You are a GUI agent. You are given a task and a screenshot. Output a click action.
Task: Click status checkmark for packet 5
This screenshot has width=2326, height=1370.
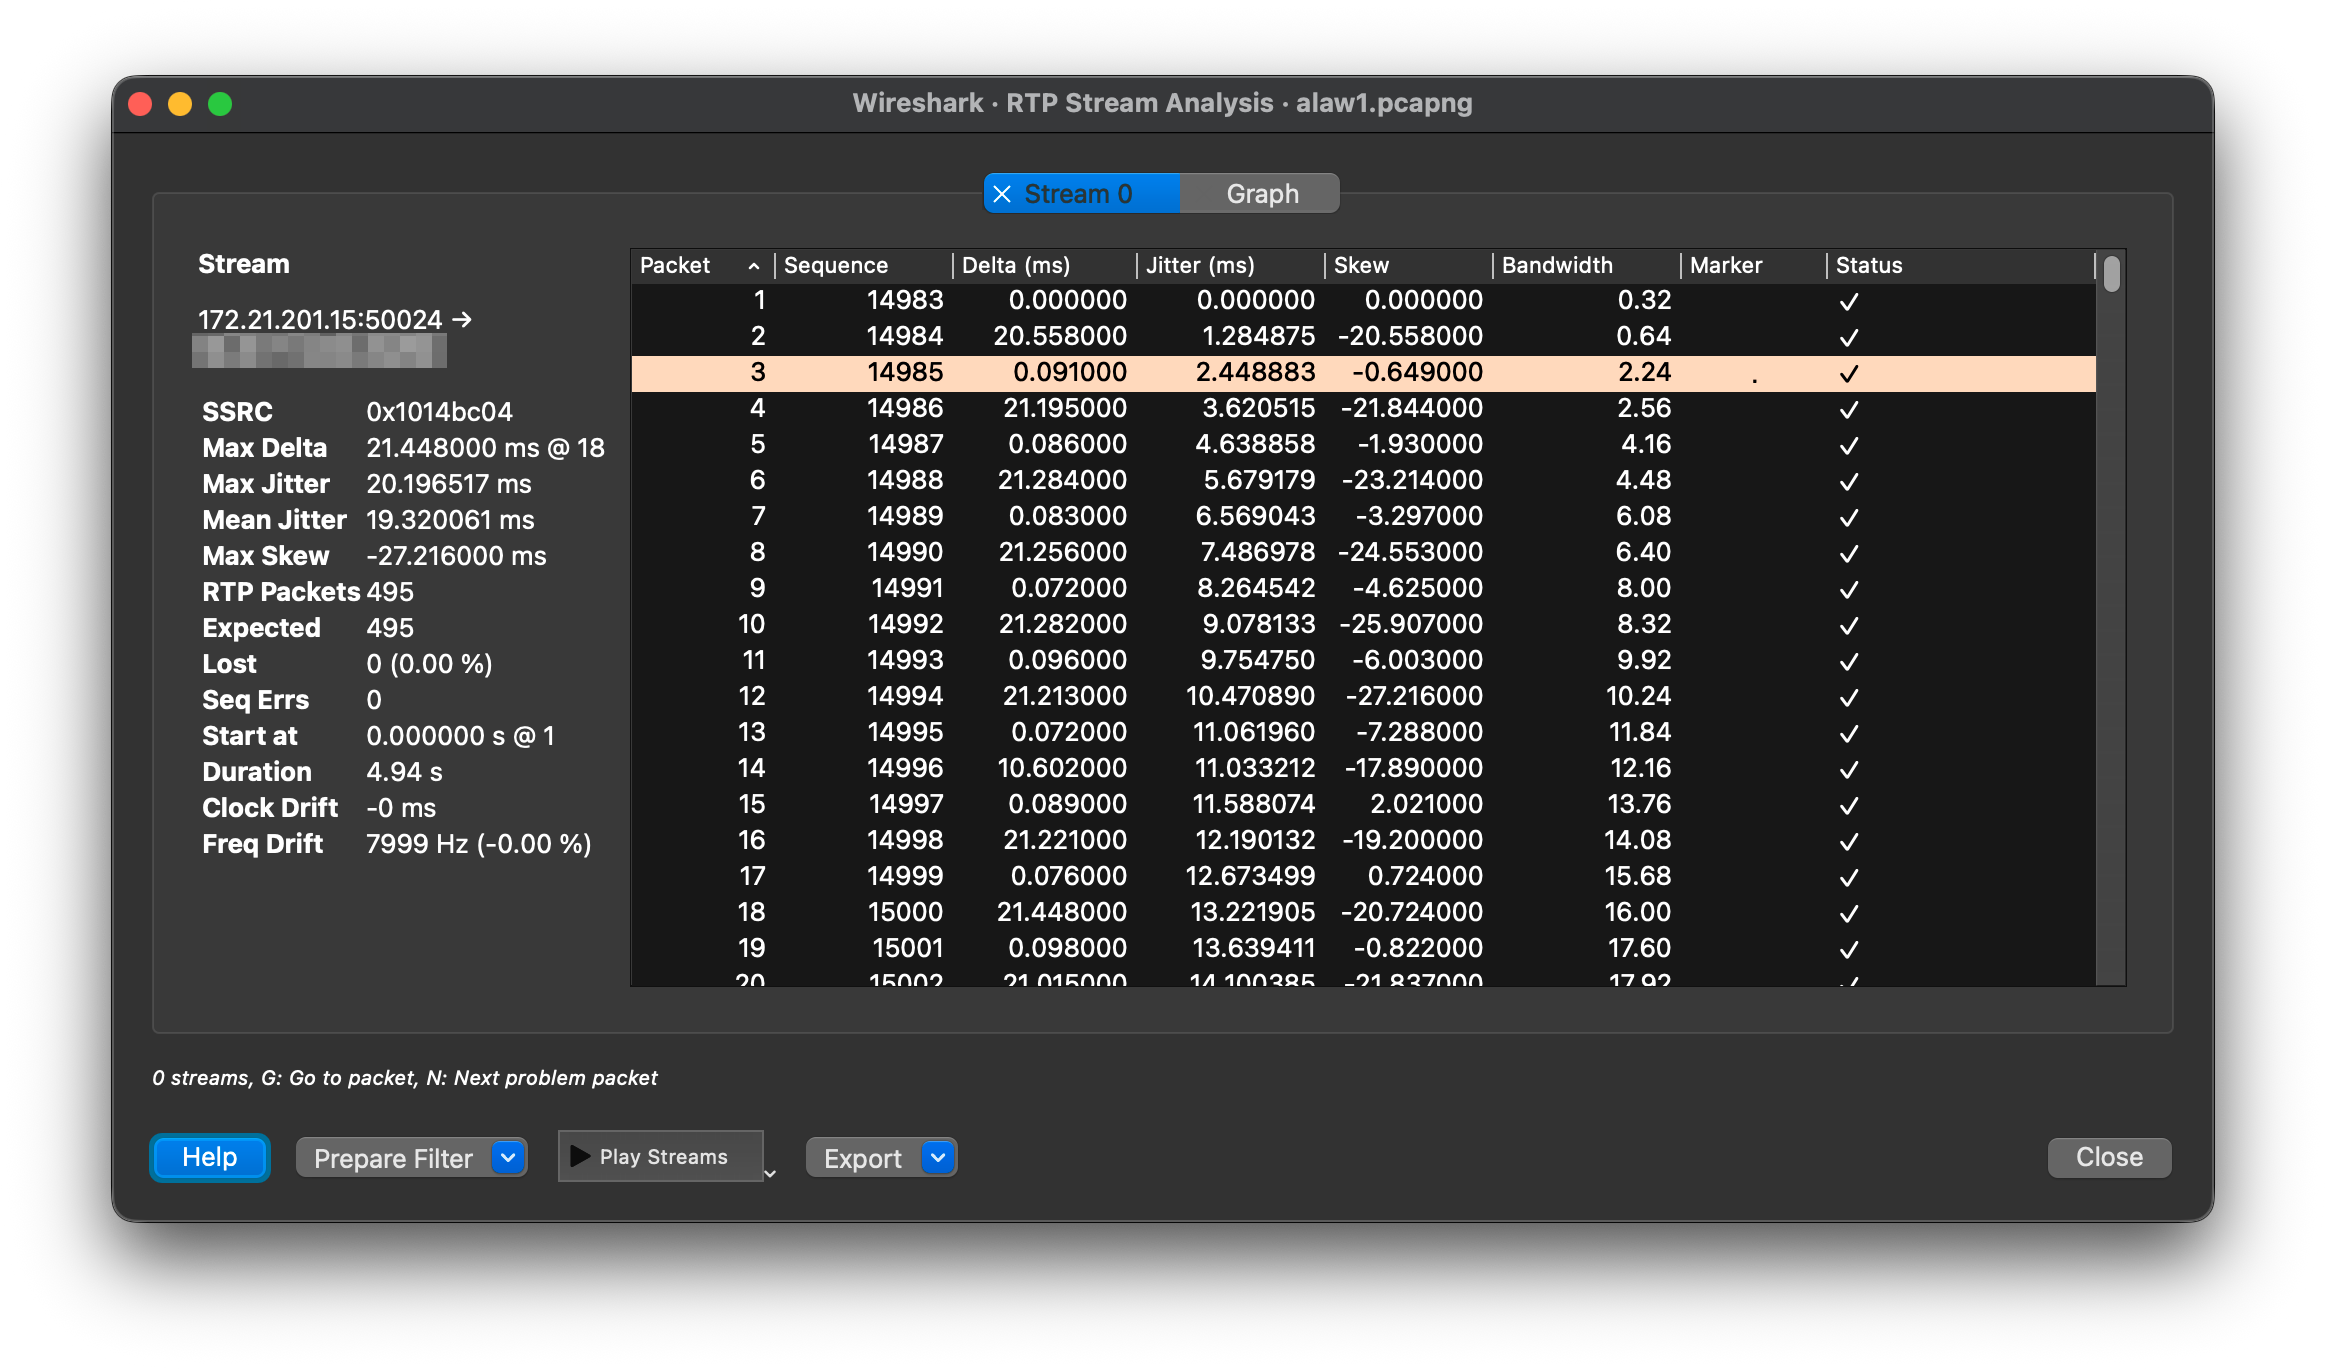1849,445
